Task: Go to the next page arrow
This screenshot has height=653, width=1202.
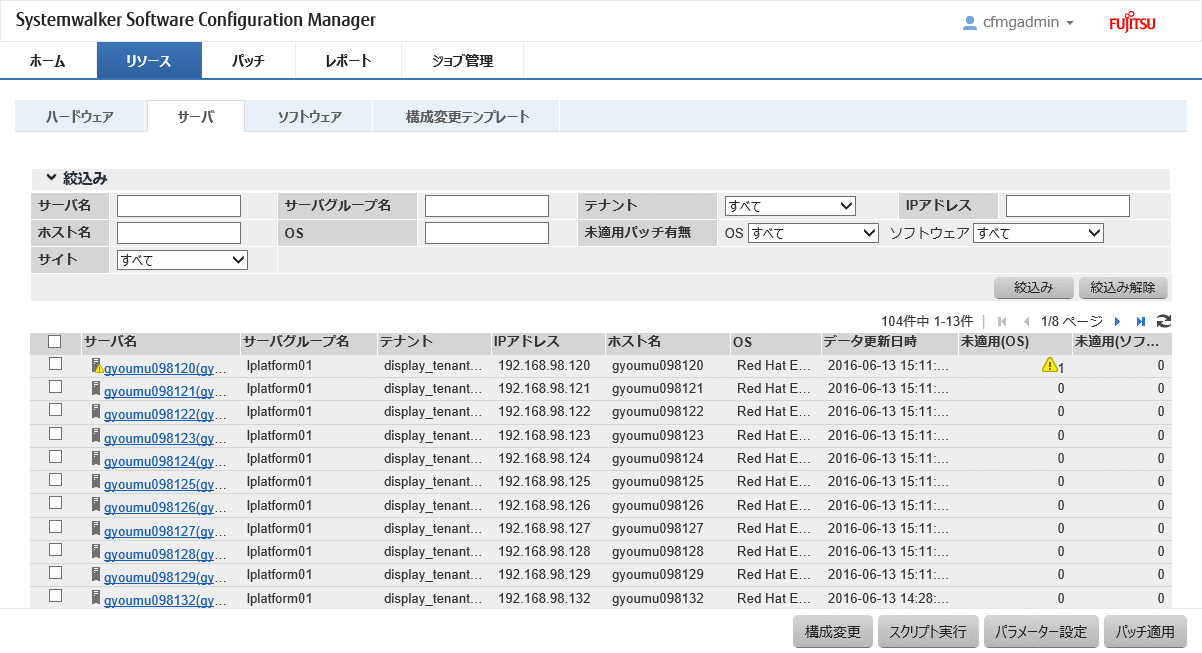Action: click(x=1117, y=321)
